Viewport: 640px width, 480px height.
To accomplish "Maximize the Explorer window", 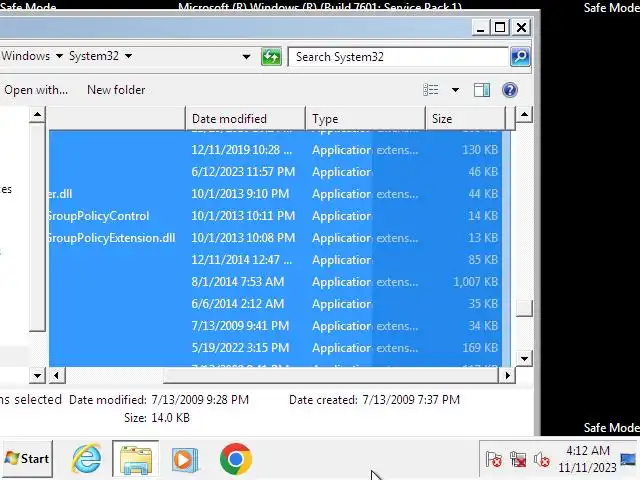I will pos(500,28).
